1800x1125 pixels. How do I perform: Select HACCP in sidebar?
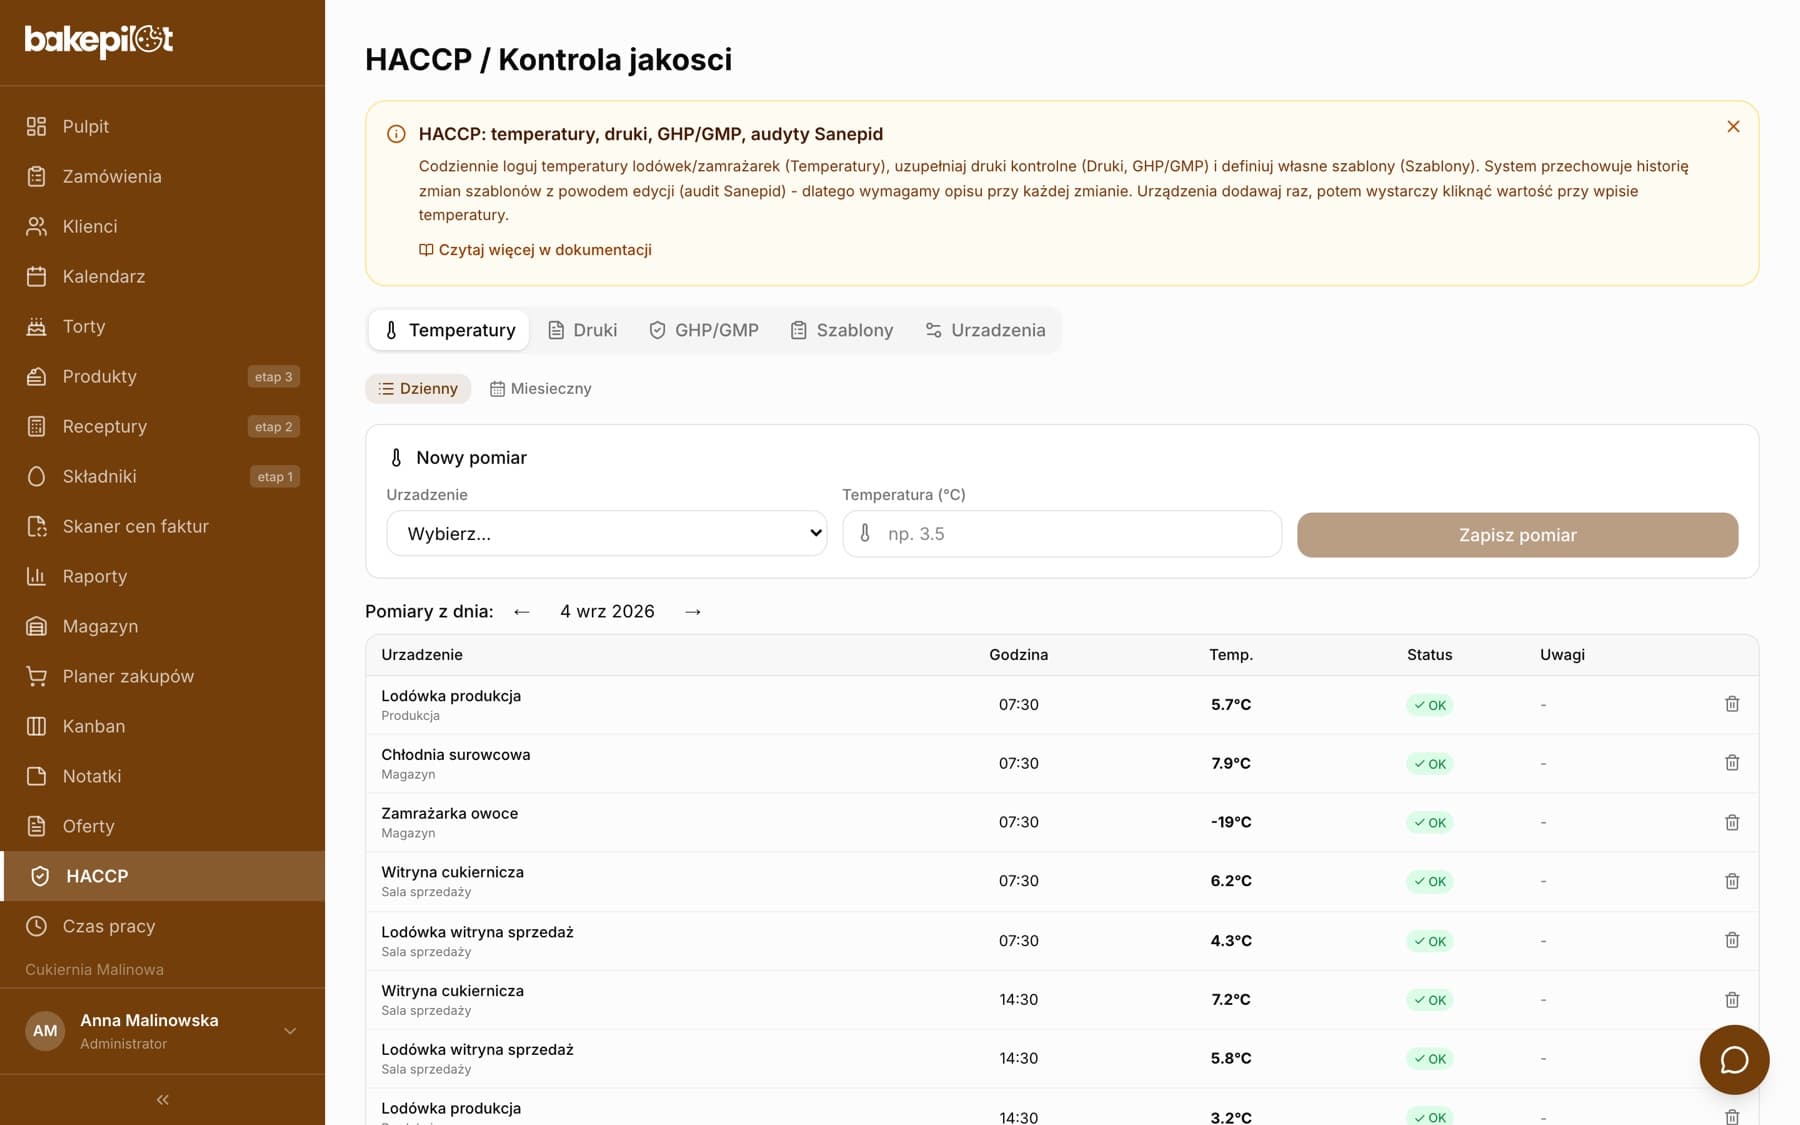(162, 876)
